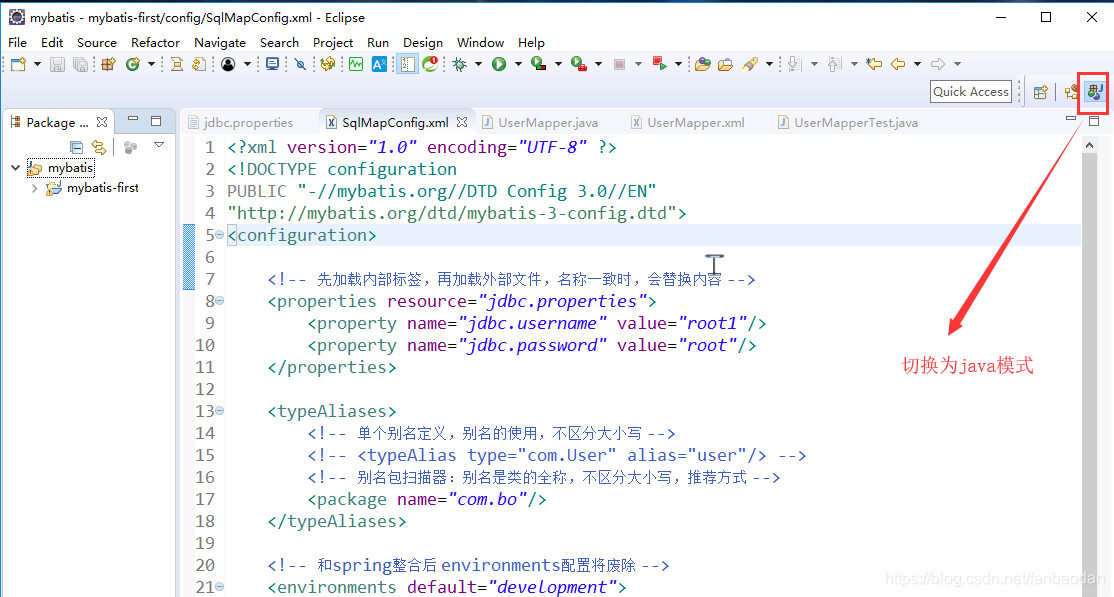
Task: Click the Open Perspective icon
Action: pos(1040,91)
